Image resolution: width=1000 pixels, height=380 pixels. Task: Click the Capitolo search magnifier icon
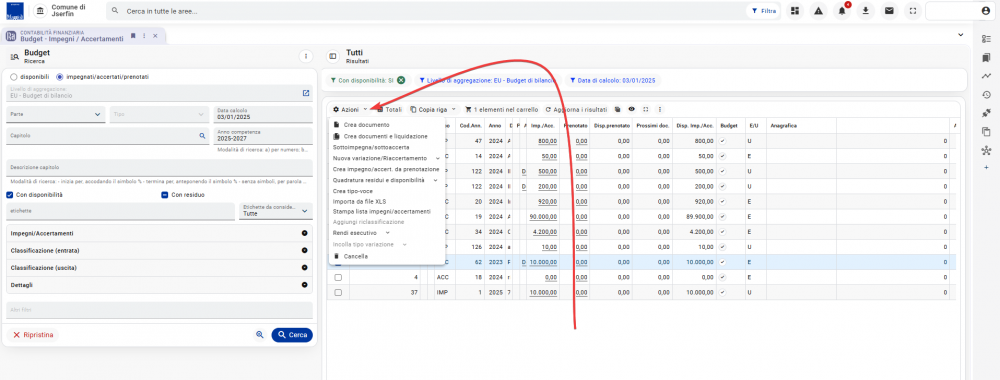click(x=202, y=135)
